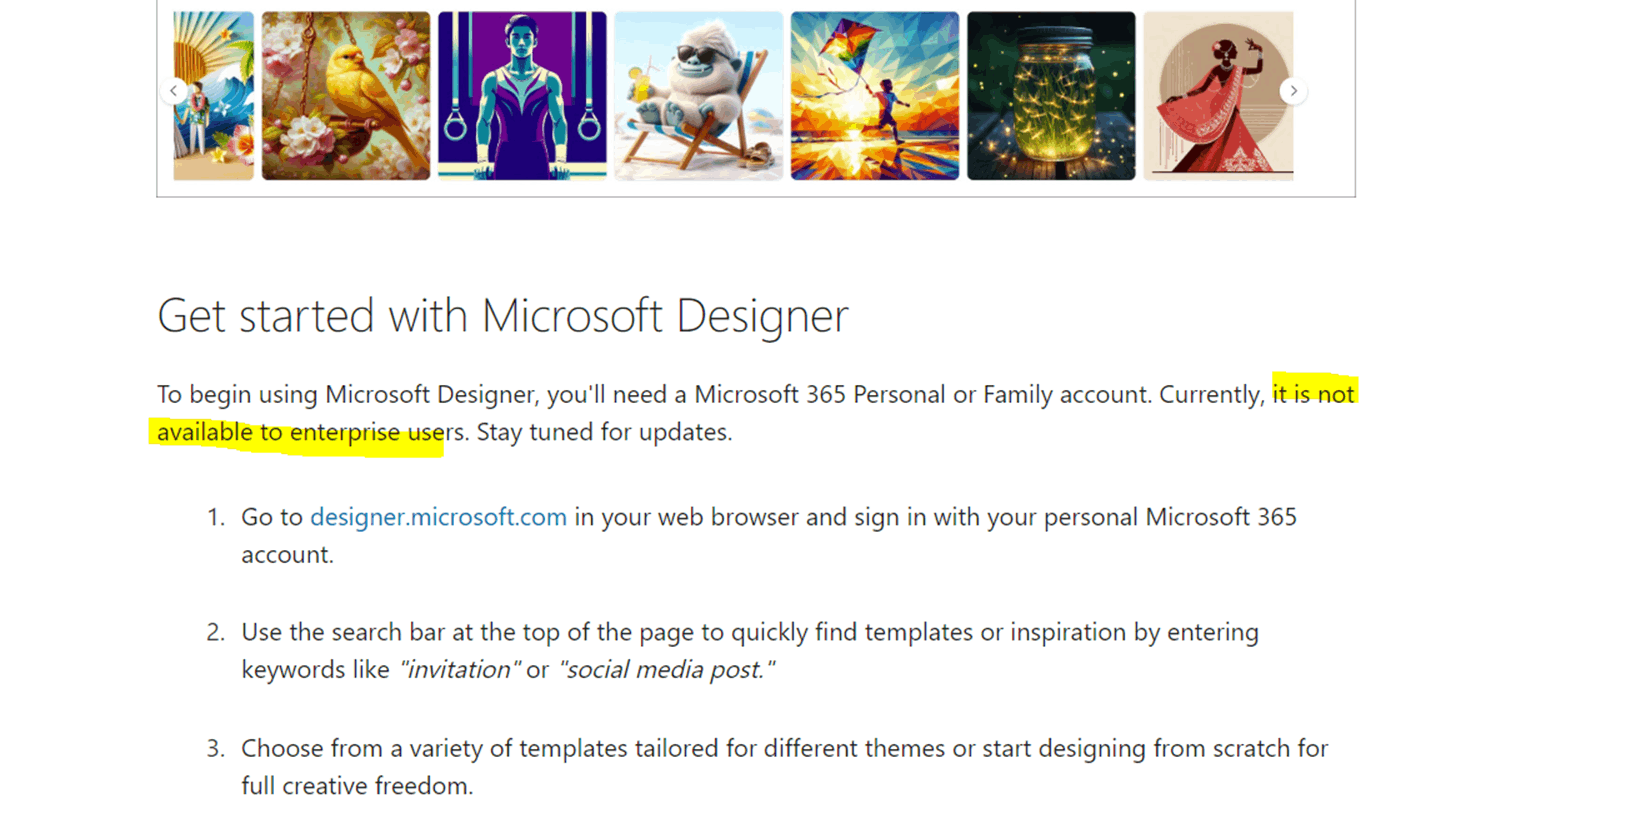The width and height of the screenshot is (1636, 838).
Task: Open the designer.microsoft.com link
Action: (x=438, y=517)
